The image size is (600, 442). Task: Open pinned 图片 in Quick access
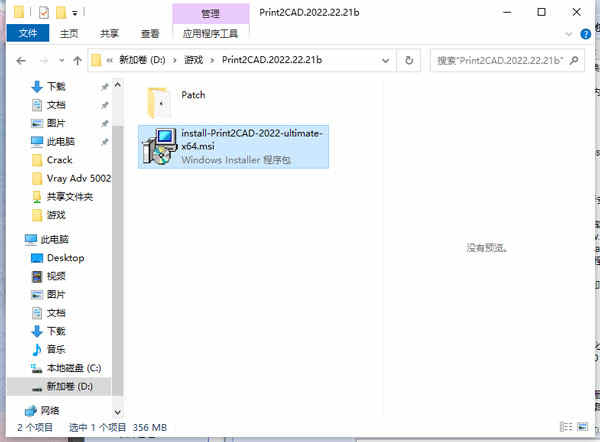(x=57, y=123)
